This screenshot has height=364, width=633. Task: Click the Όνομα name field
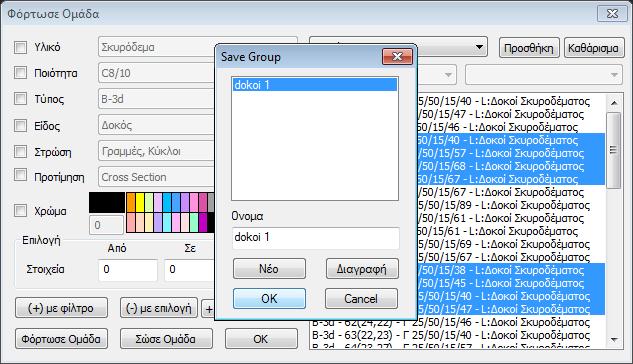(x=315, y=238)
